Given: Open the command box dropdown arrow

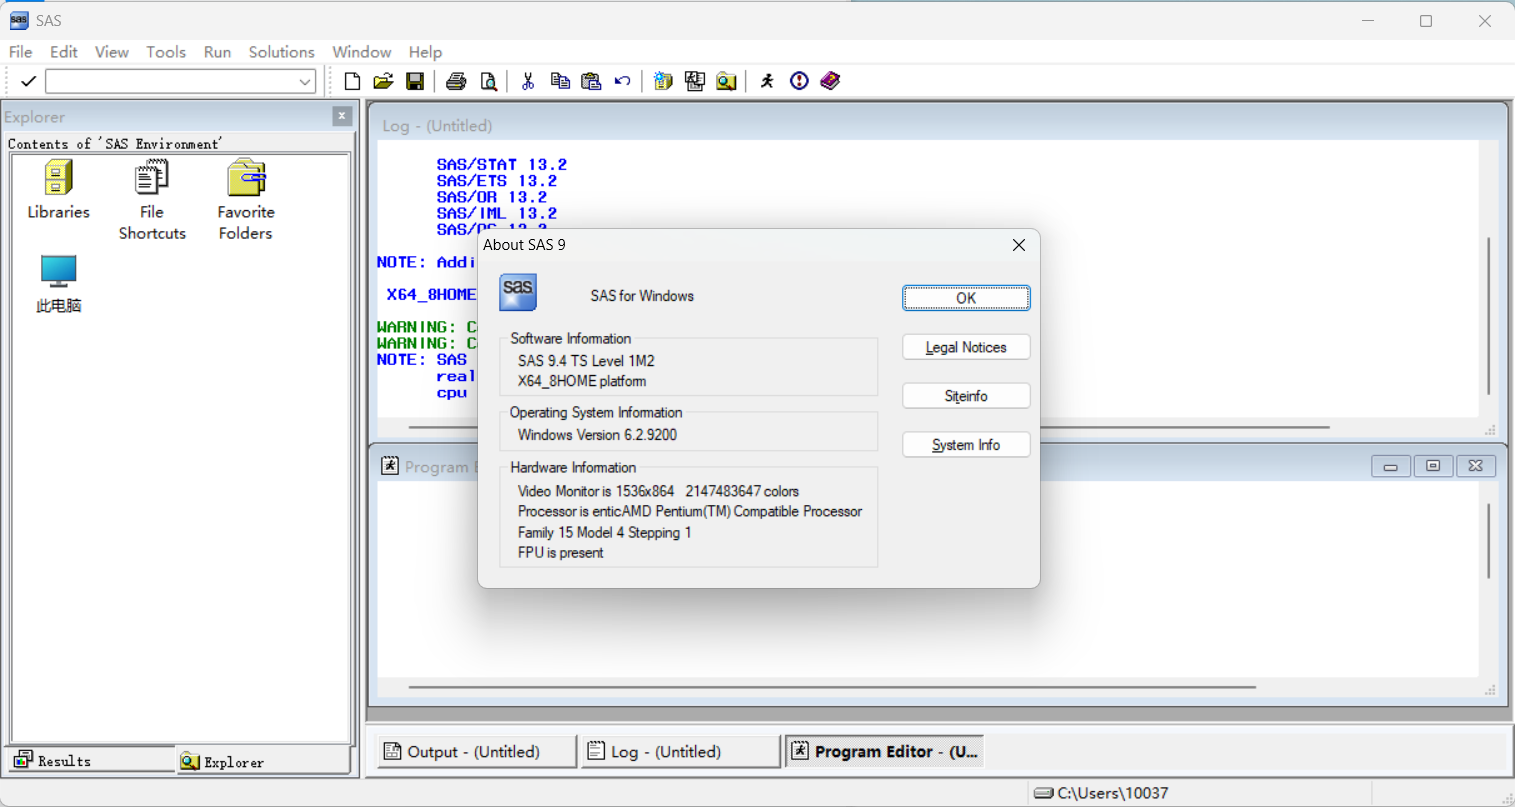Looking at the screenshot, I should coord(305,82).
